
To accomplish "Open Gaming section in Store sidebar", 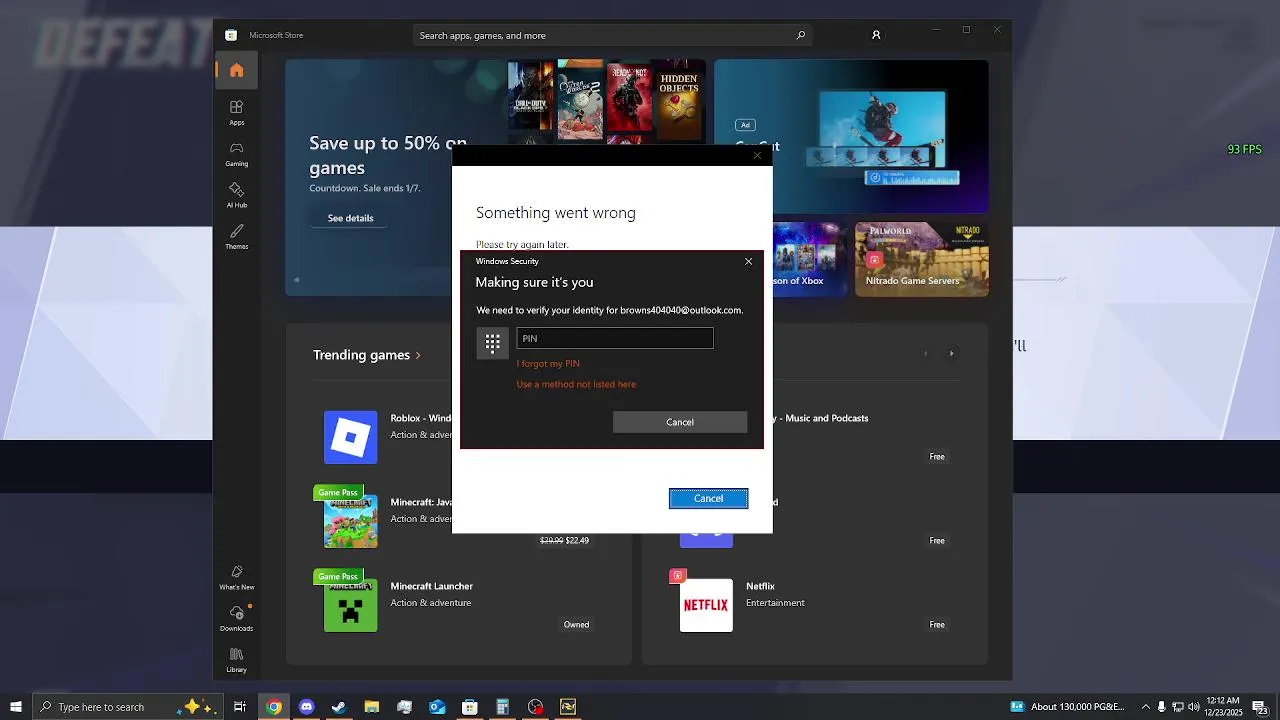I will coord(236,153).
